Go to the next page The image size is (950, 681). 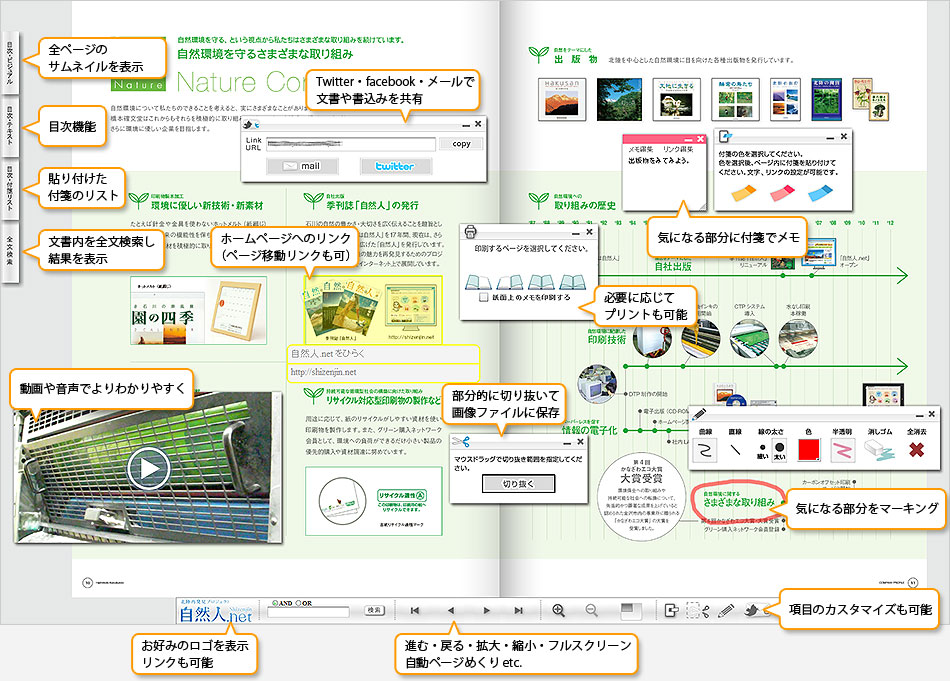point(487,611)
